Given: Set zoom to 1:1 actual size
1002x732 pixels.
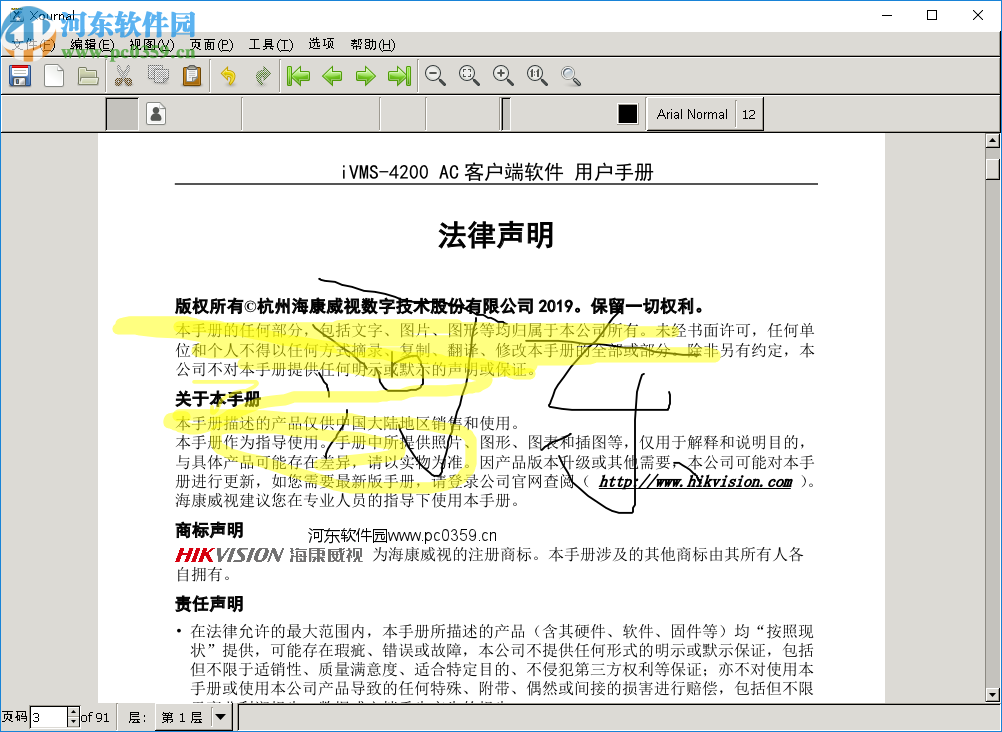Looking at the screenshot, I should 536,75.
